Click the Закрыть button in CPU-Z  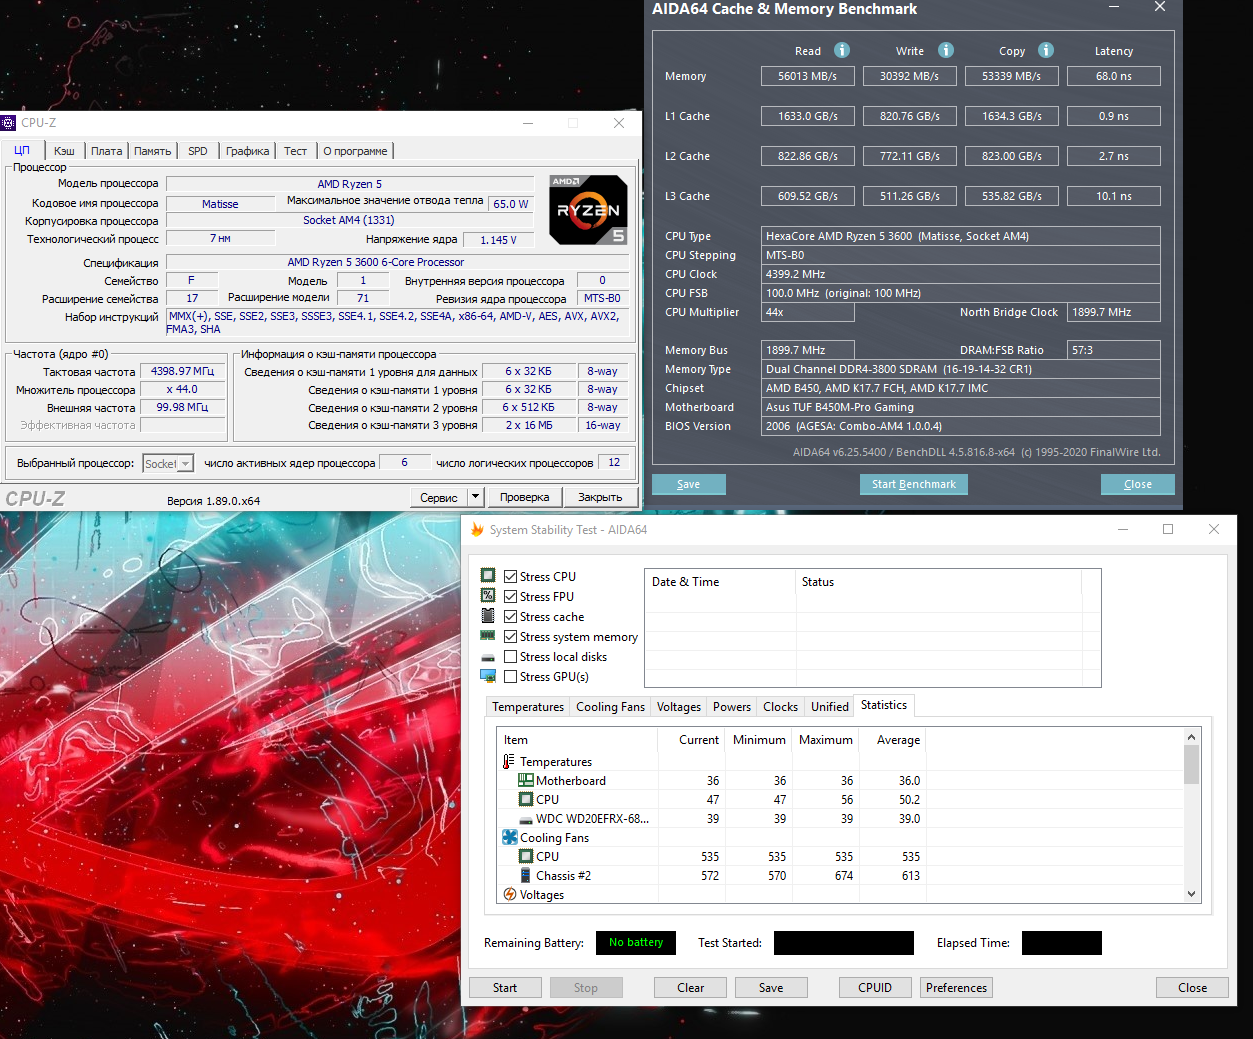(x=600, y=497)
